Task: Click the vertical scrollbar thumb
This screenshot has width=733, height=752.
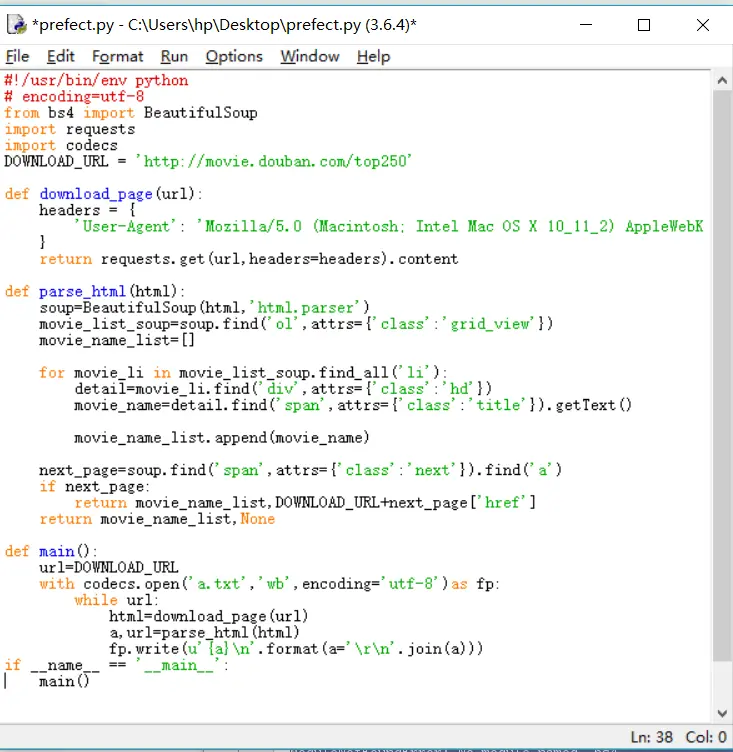Action: [722, 375]
